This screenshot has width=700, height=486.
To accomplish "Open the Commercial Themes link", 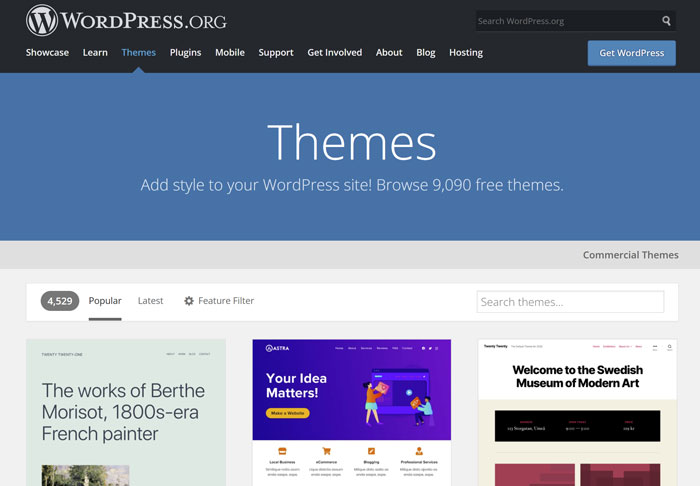I will coord(630,255).
